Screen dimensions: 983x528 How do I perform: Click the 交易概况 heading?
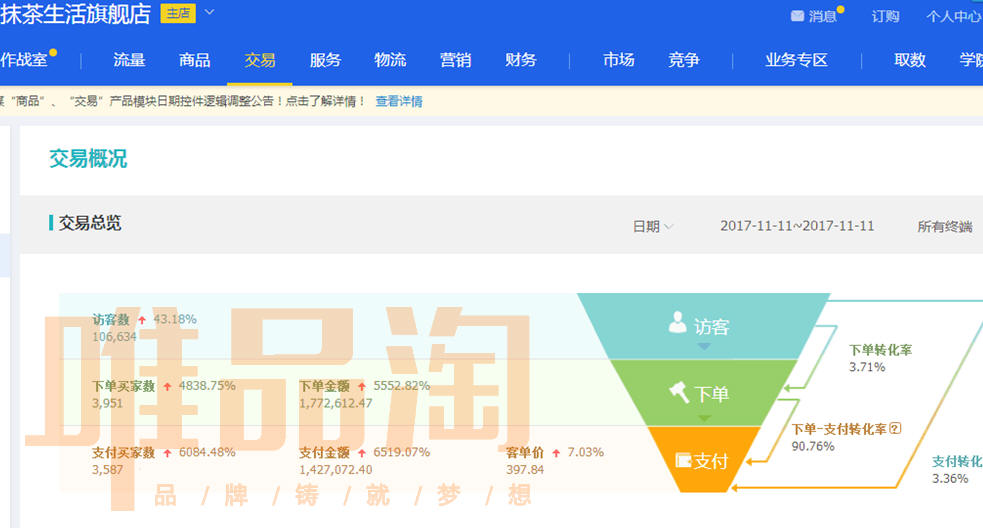[88, 158]
